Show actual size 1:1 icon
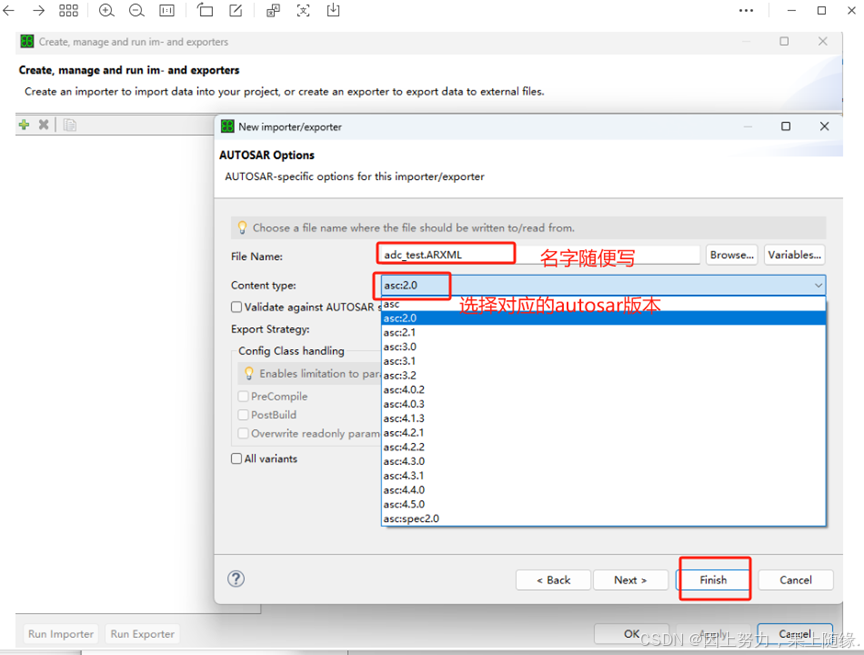864x655 pixels. pyautogui.click(x=166, y=10)
